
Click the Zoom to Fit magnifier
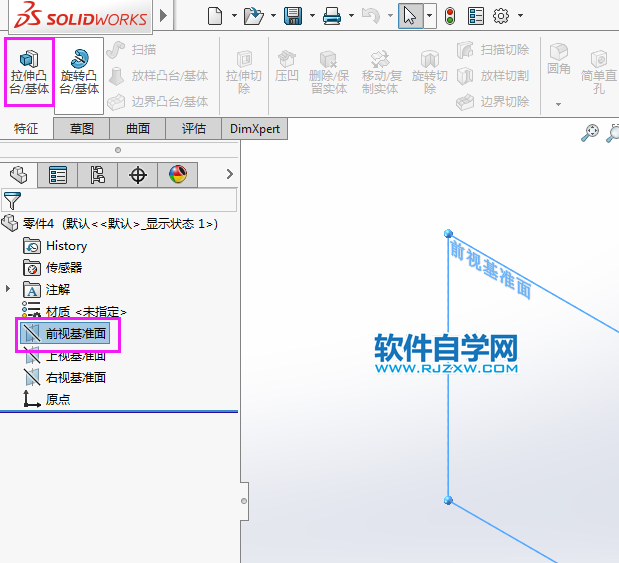click(590, 133)
